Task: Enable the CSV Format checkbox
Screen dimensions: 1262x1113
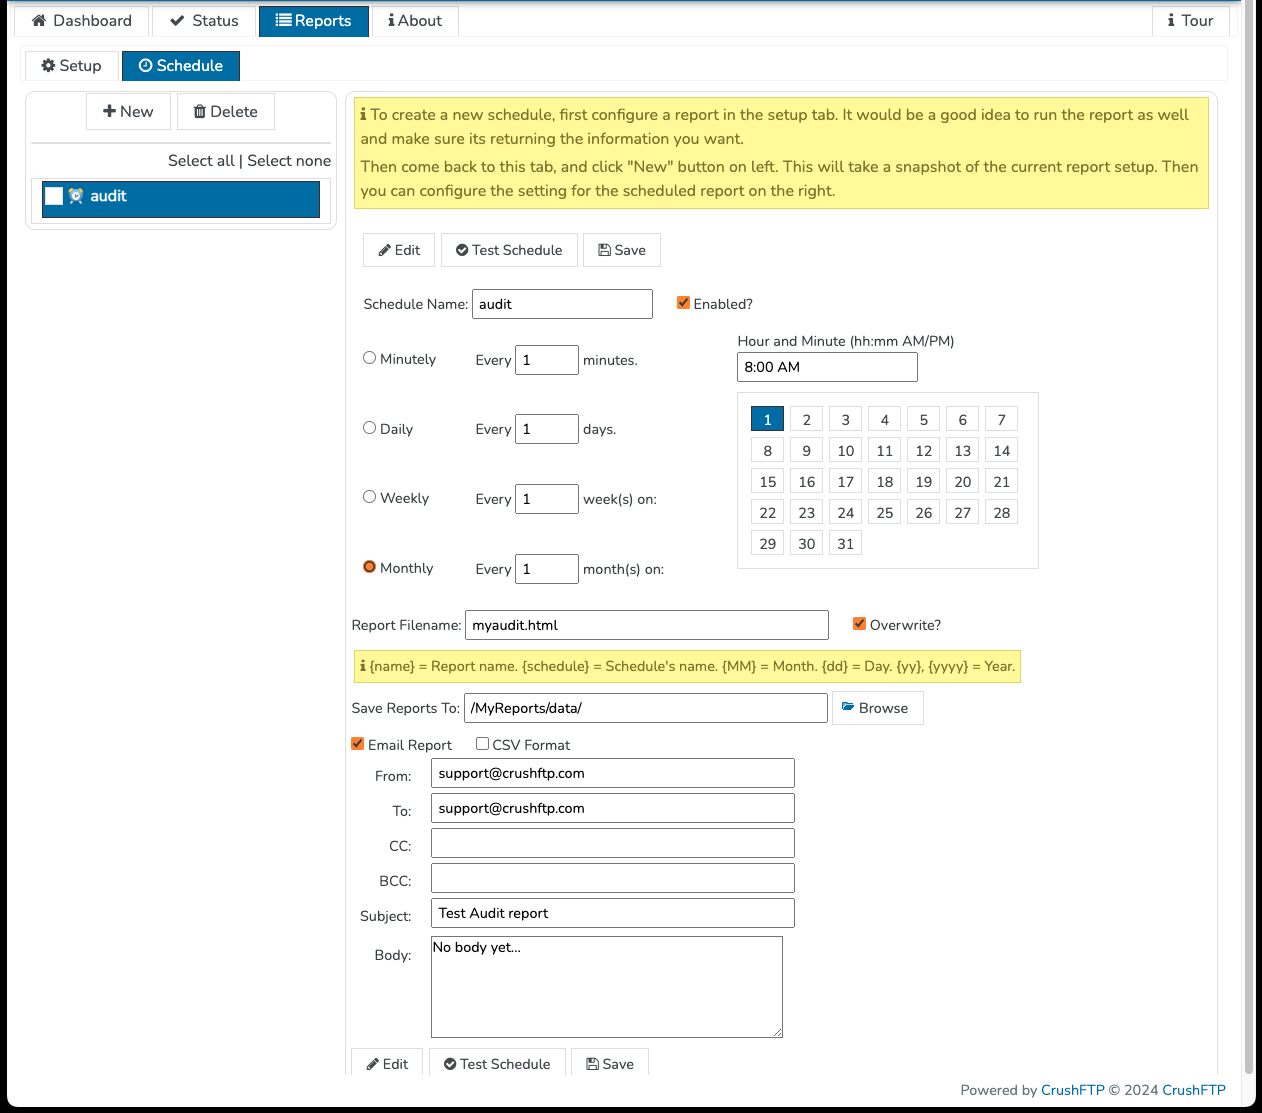Action: click(483, 744)
